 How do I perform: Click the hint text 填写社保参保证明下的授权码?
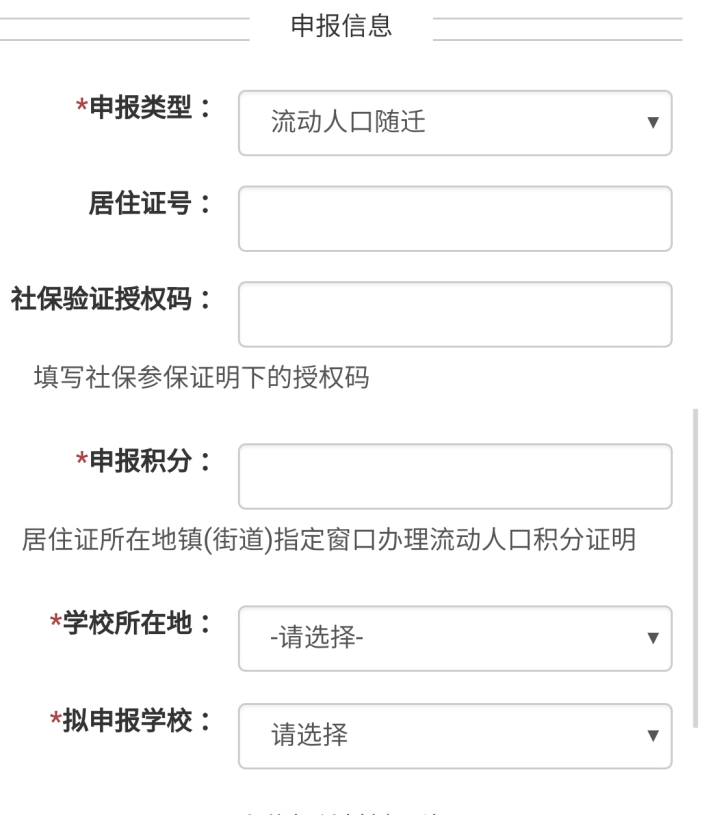pyautogui.click(x=202, y=377)
